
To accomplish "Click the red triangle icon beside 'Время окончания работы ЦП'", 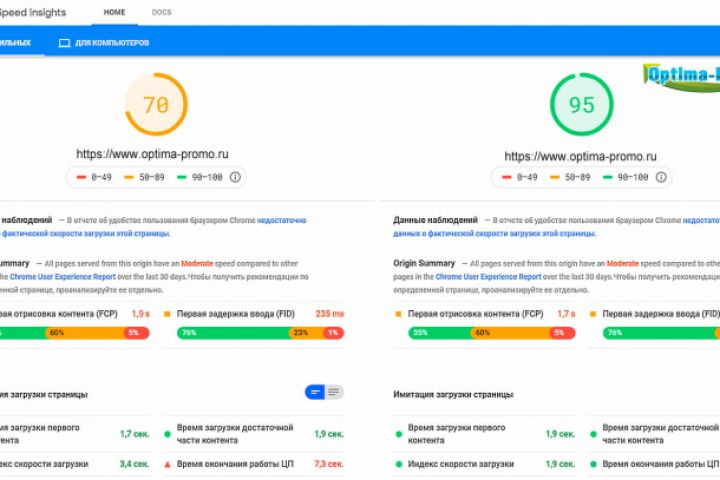I will coord(168,464).
